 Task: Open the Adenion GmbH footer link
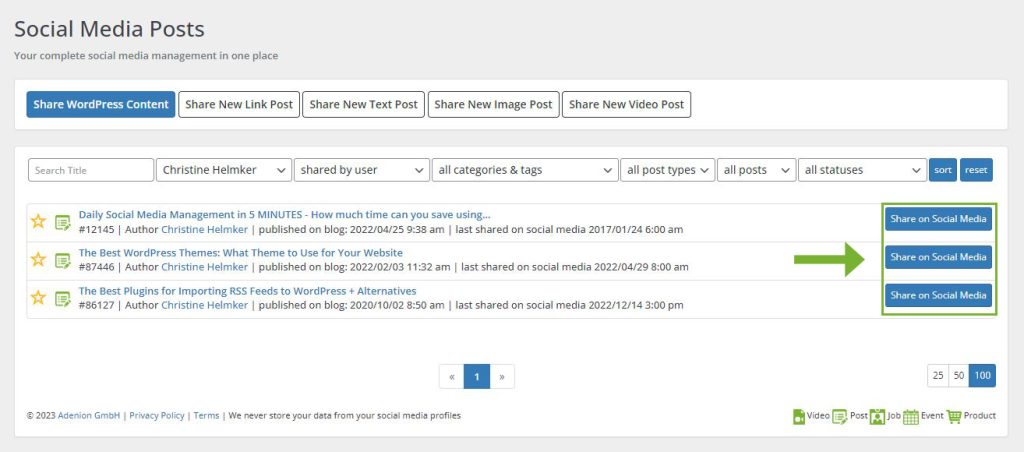tap(89, 415)
